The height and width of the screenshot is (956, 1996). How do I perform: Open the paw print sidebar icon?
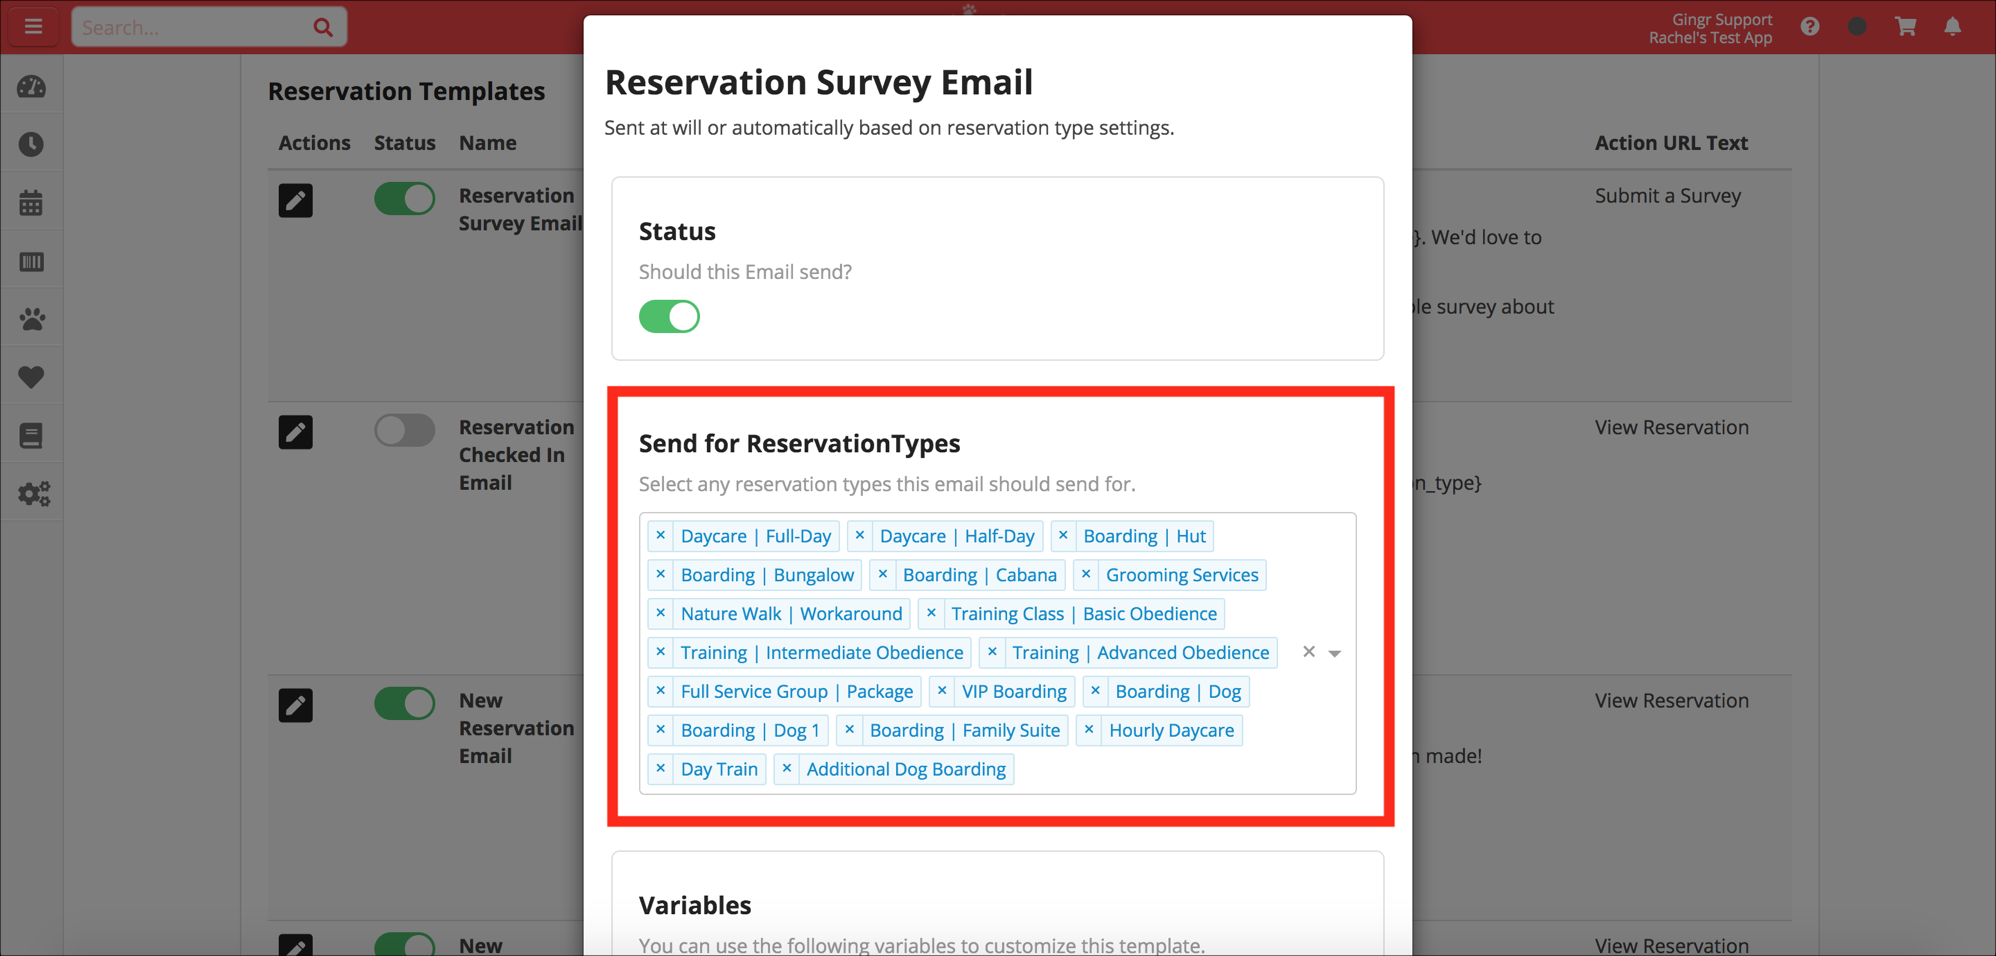point(32,320)
